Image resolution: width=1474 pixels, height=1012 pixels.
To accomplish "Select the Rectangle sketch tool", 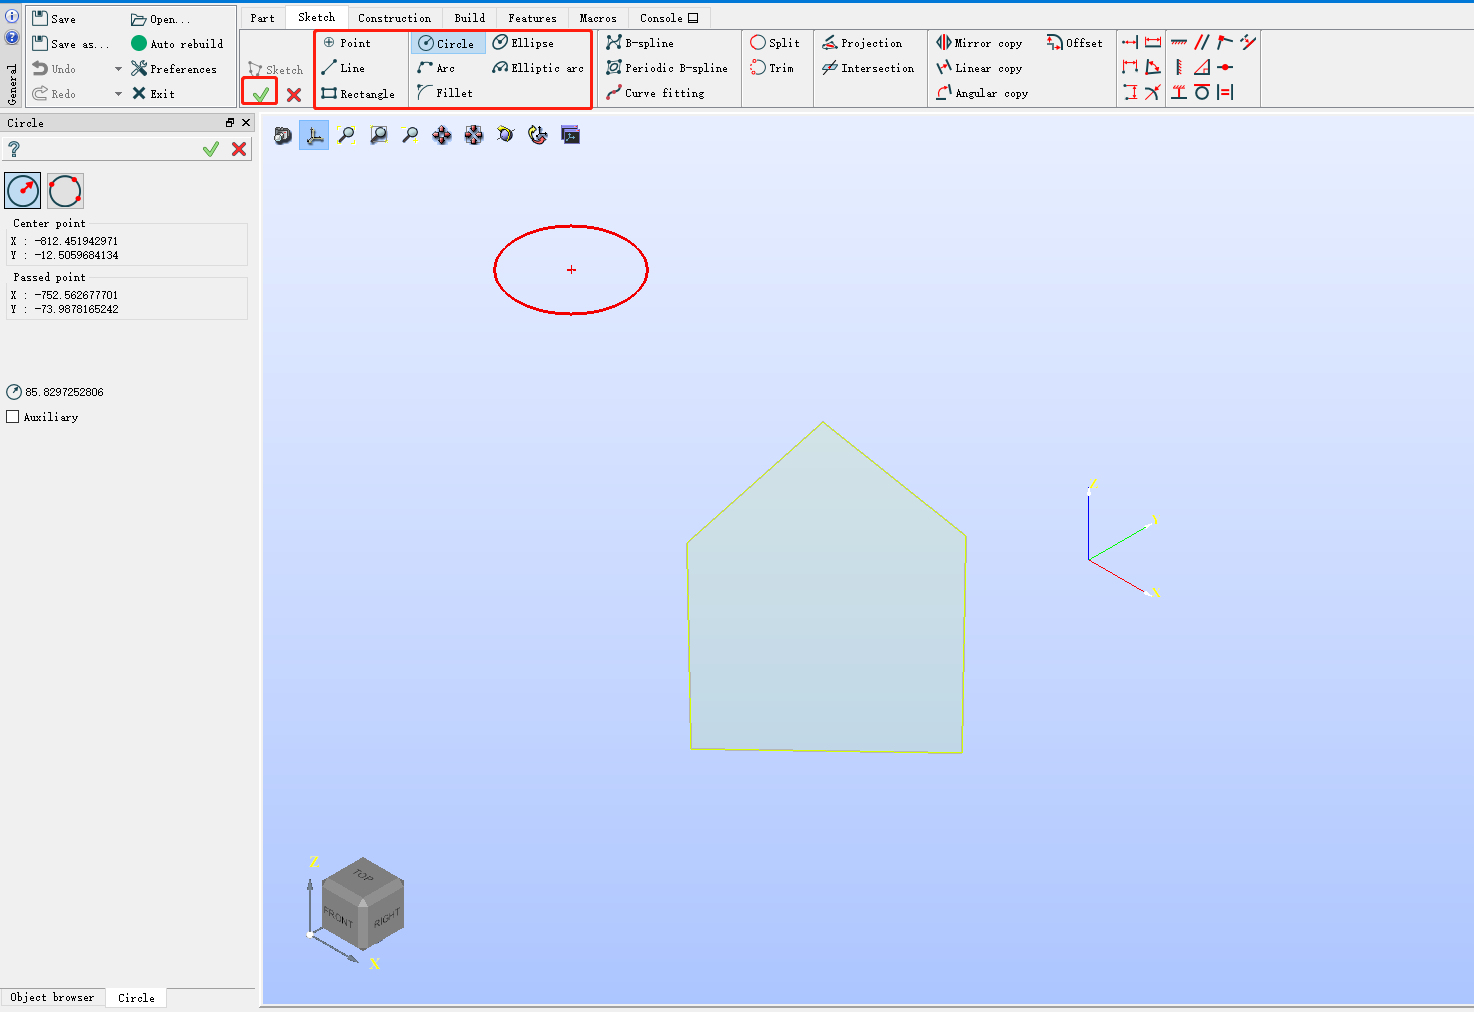I will coord(358,93).
